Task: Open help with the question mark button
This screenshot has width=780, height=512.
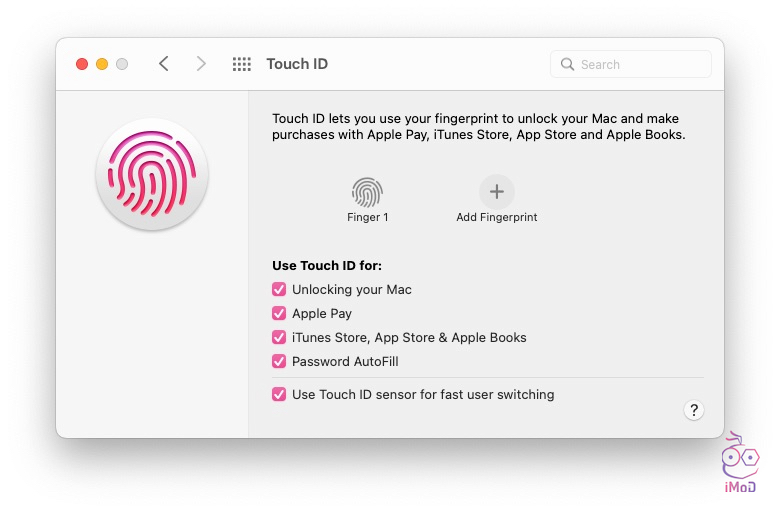Action: (694, 410)
